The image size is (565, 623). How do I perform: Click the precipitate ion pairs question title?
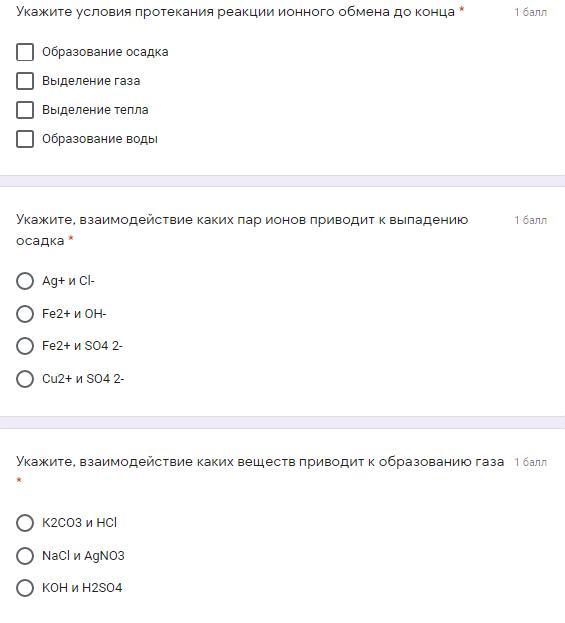(242, 230)
